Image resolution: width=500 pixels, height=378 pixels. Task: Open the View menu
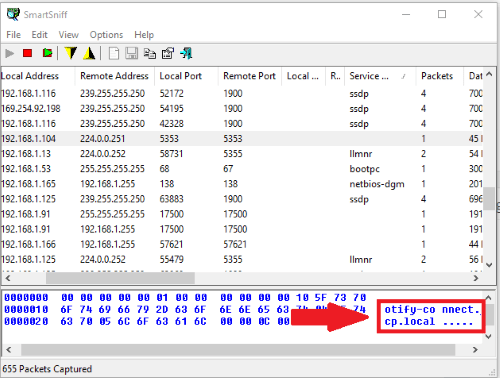click(69, 35)
